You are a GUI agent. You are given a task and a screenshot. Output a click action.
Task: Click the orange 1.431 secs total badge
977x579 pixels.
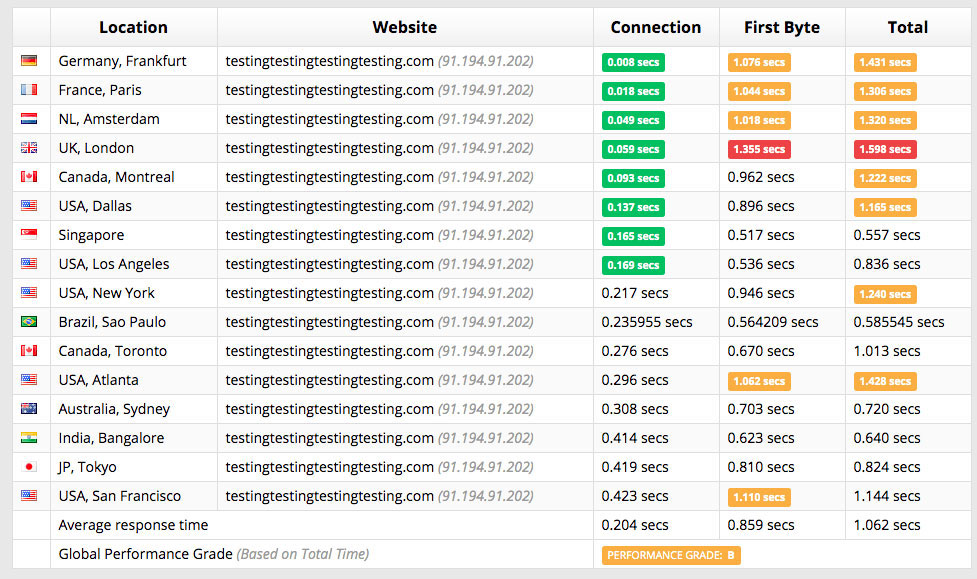[885, 62]
